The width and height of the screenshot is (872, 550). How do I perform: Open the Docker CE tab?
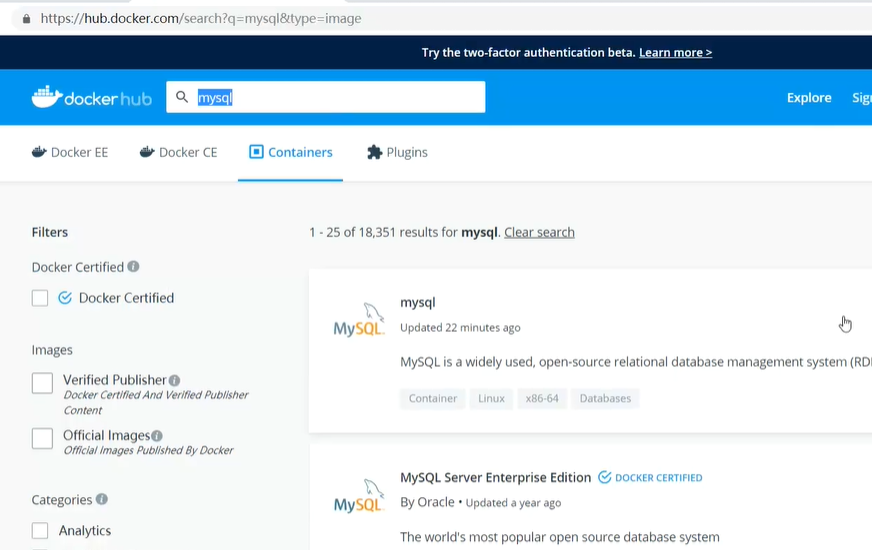coord(179,152)
